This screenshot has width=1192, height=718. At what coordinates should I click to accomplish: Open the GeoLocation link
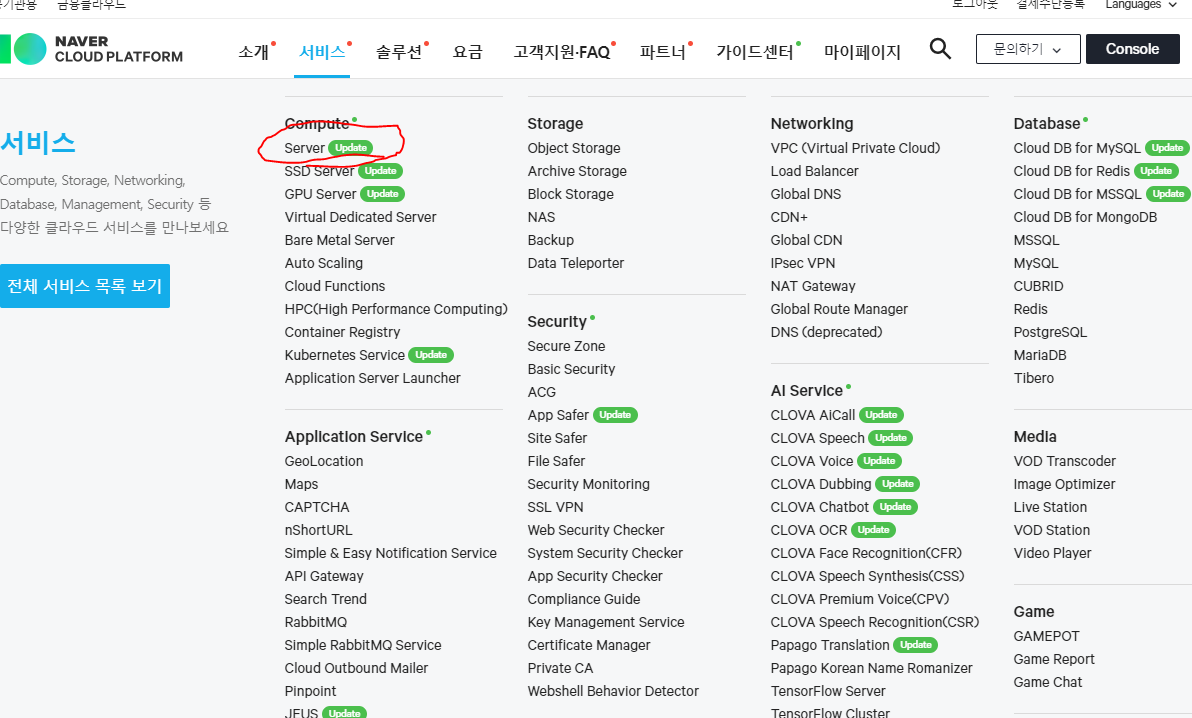point(324,461)
